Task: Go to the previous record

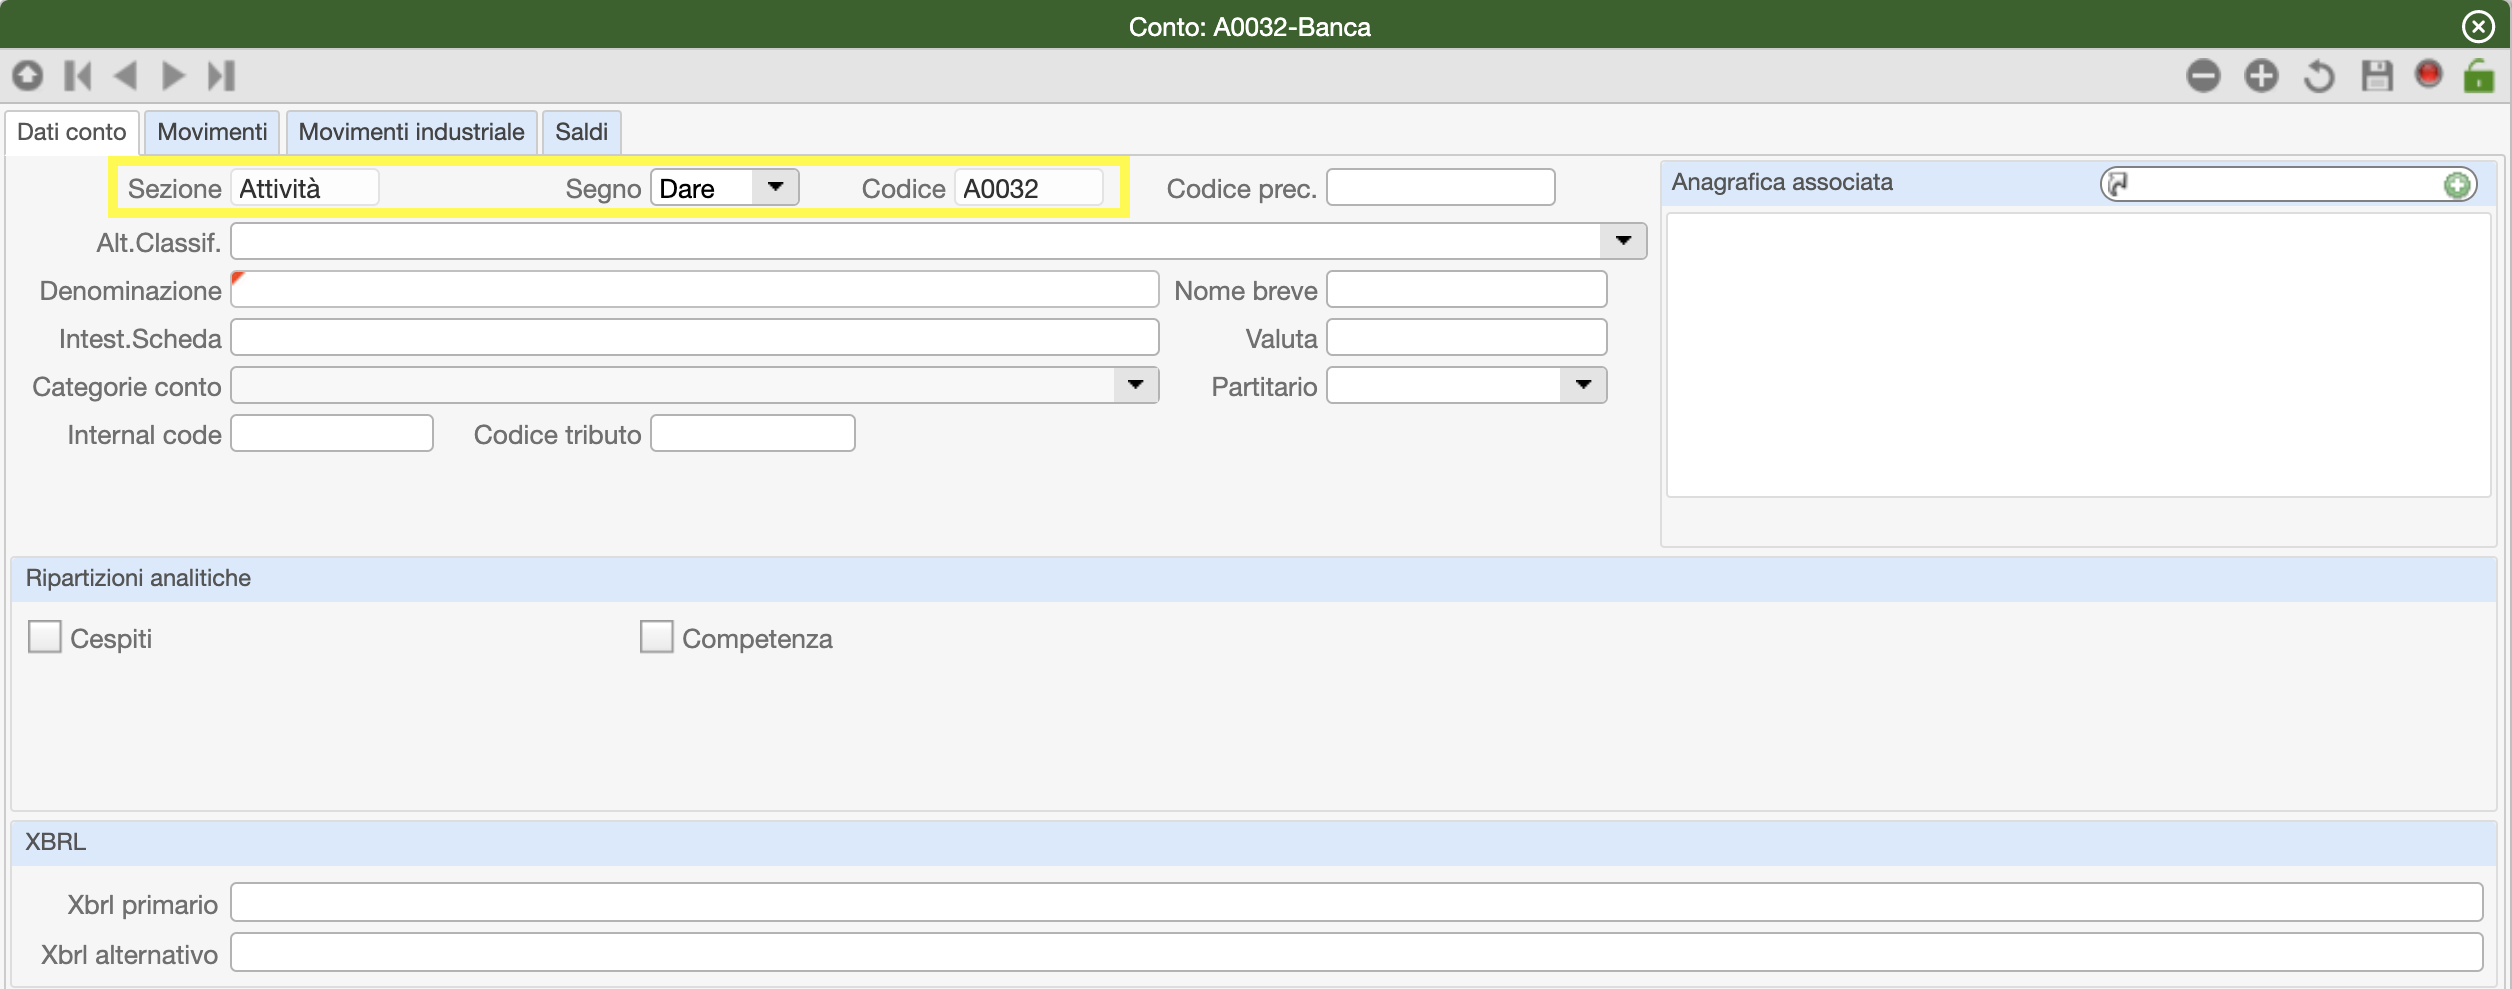Action: point(125,76)
